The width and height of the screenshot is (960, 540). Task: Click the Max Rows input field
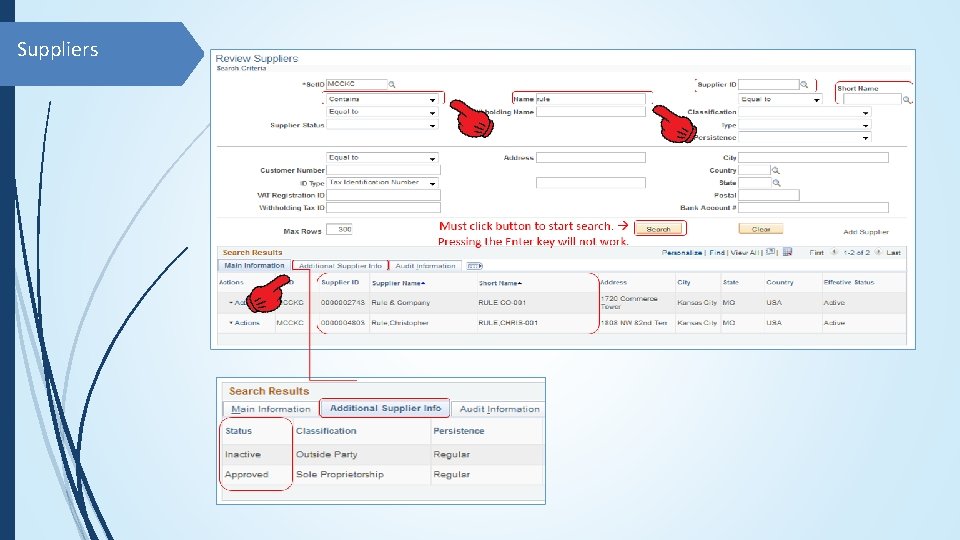point(339,230)
